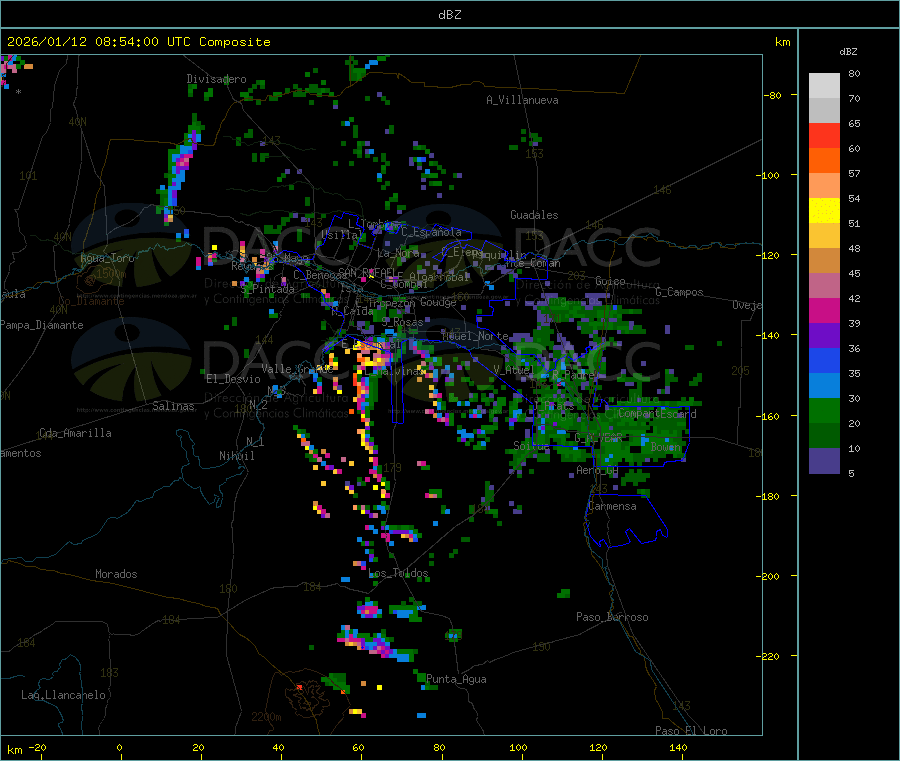Click the Nihuil map label
The height and width of the screenshot is (761, 900).
237,456
